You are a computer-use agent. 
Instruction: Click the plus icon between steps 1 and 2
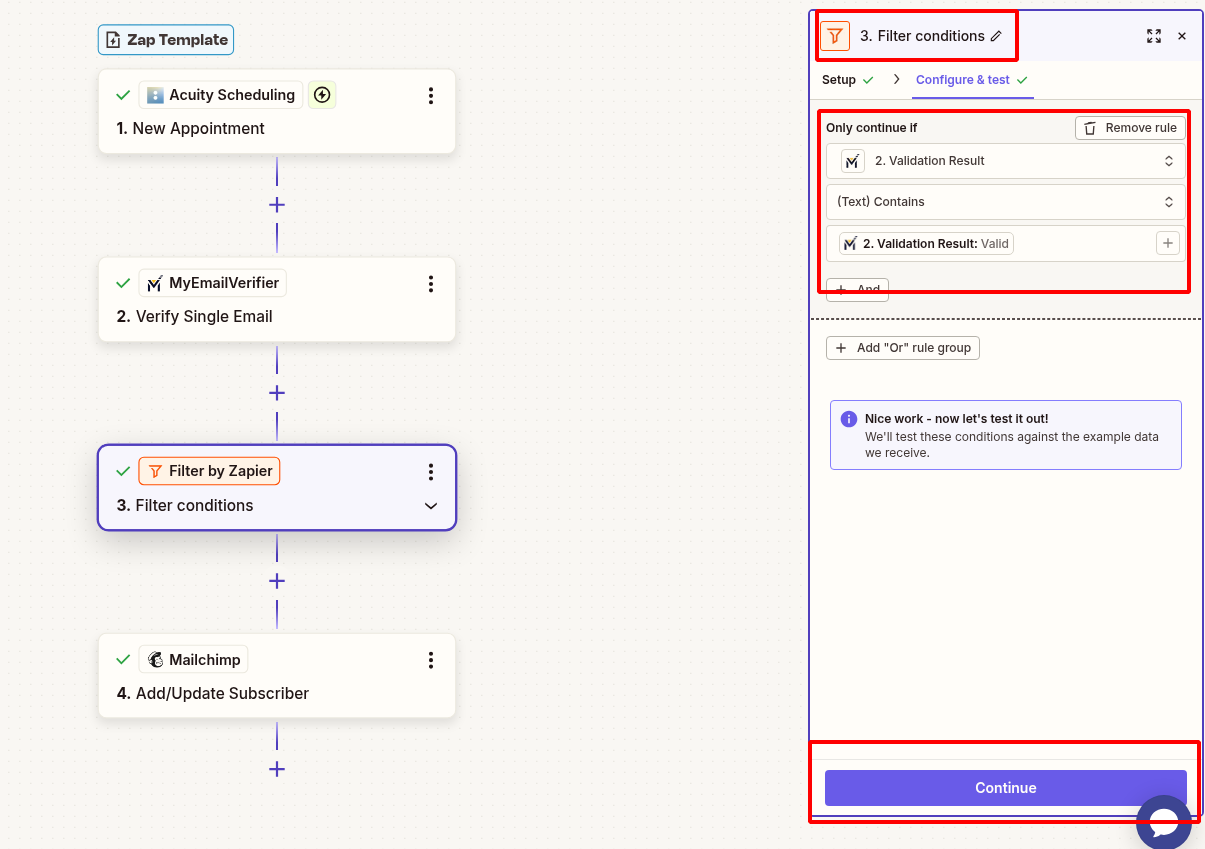pos(277,205)
